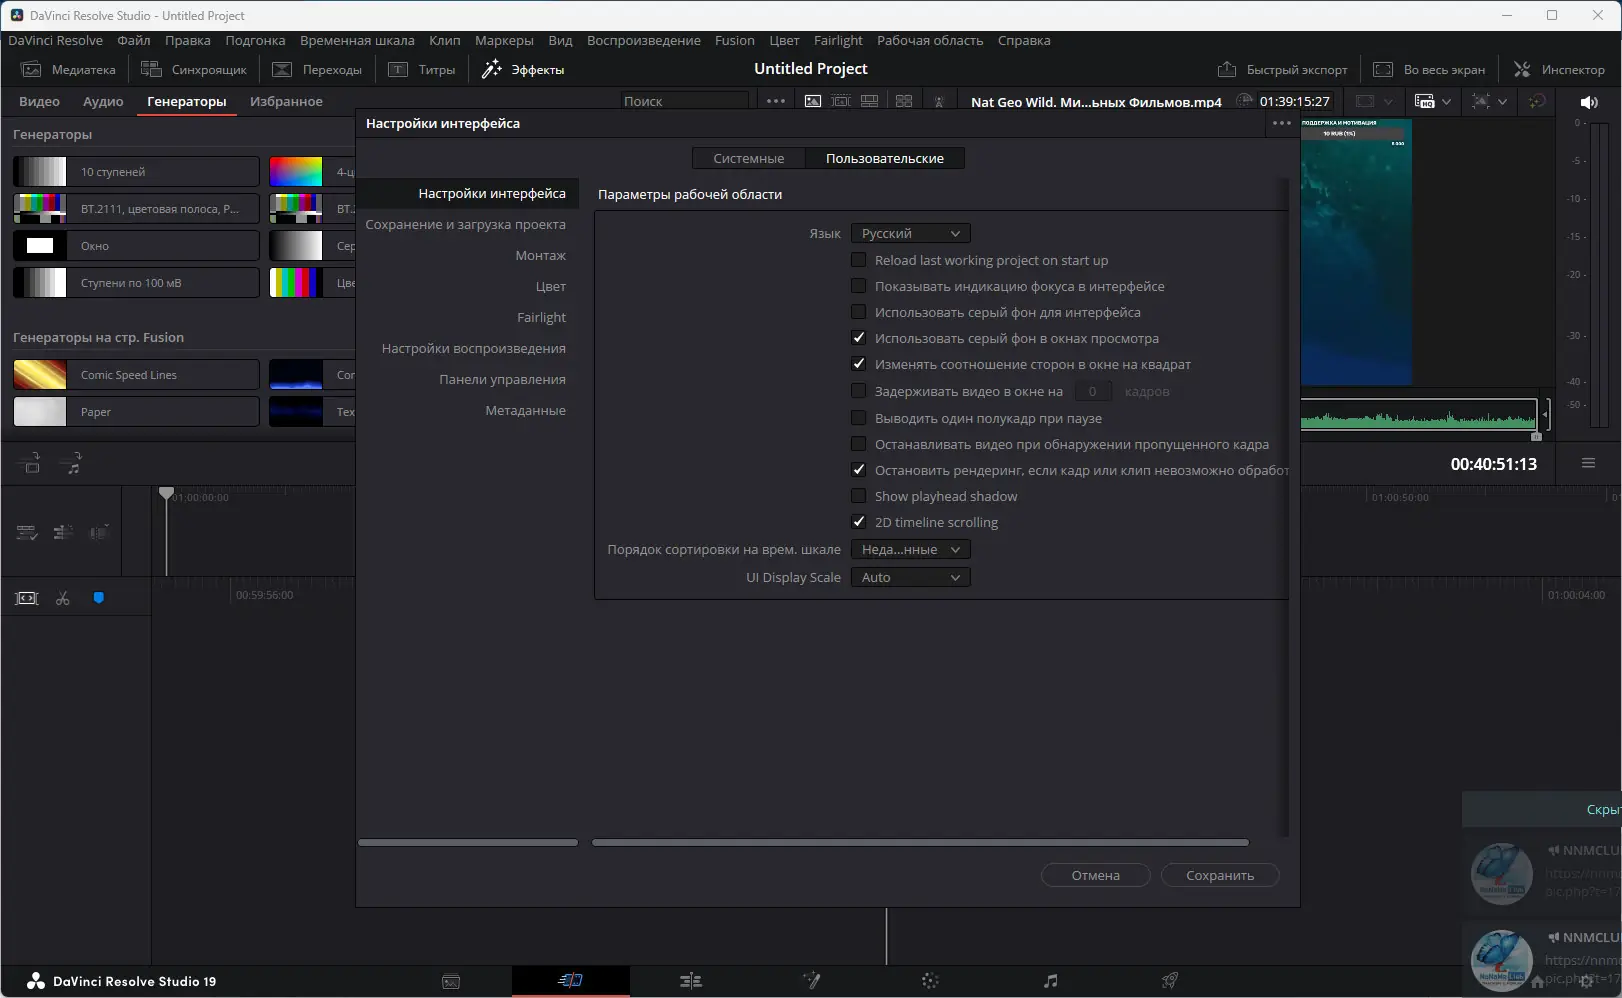This screenshot has height=998, width=1622.
Task: Open the Переходы transitions panel
Action: click(317, 69)
